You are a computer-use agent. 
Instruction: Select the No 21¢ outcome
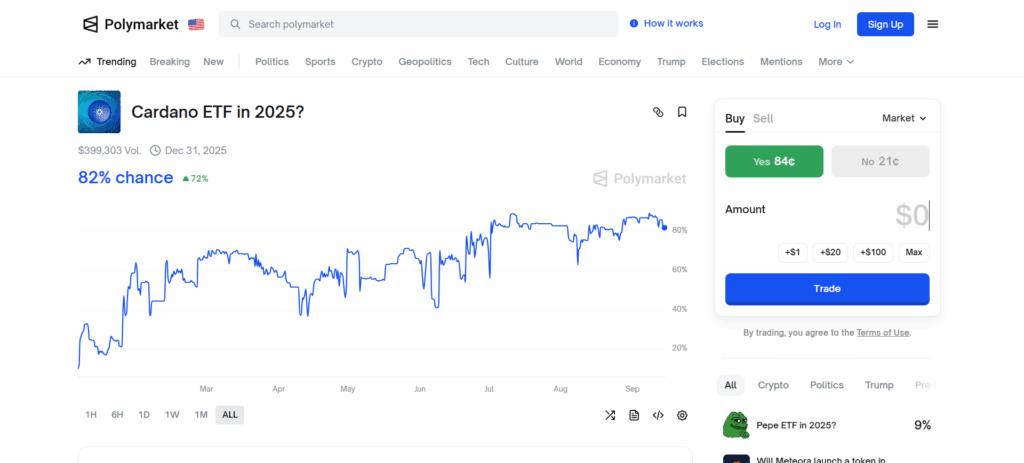pyautogui.click(x=880, y=161)
